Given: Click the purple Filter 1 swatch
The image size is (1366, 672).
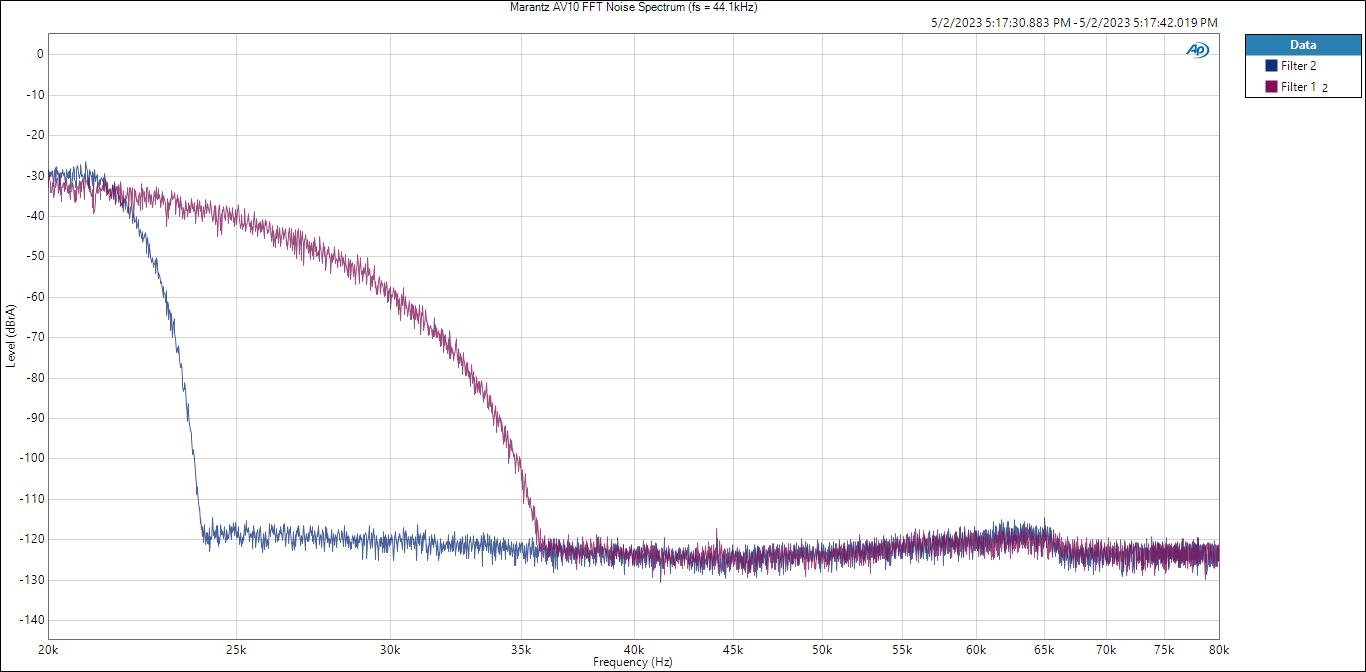Looking at the screenshot, I should tap(1271, 87).
